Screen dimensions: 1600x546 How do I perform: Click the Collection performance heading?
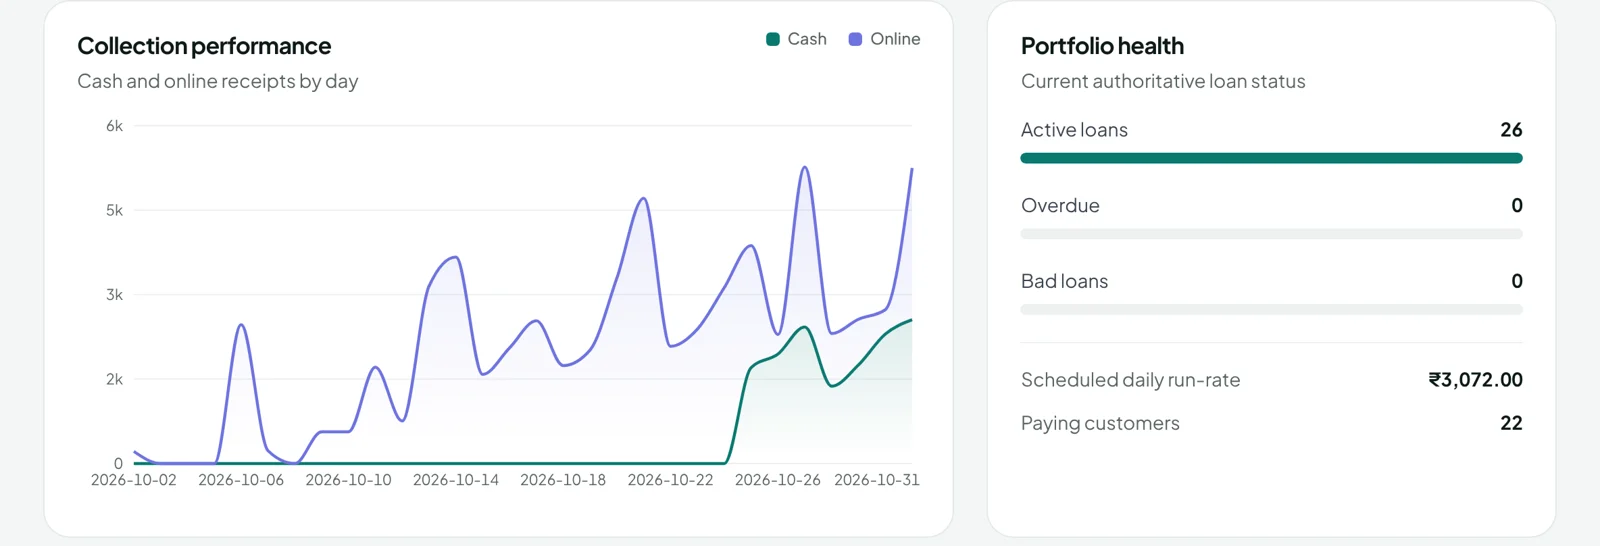tap(204, 46)
